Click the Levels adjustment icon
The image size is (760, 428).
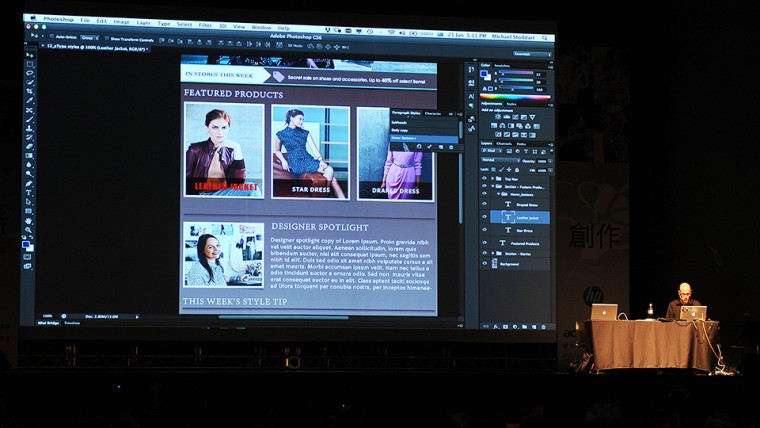point(507,117)
